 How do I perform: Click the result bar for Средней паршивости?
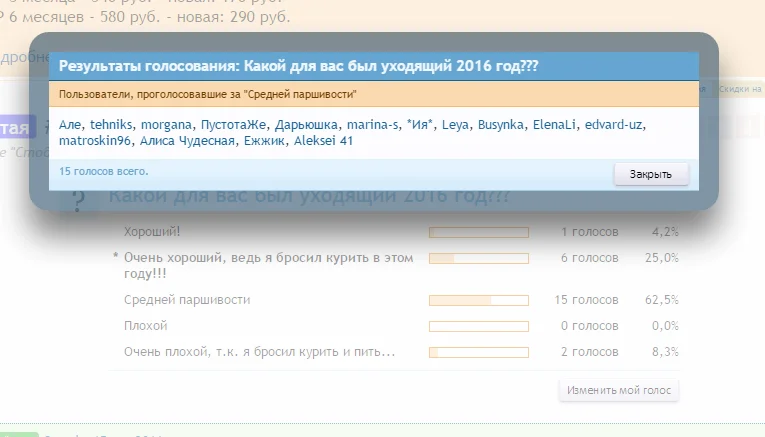click(479, 300)
